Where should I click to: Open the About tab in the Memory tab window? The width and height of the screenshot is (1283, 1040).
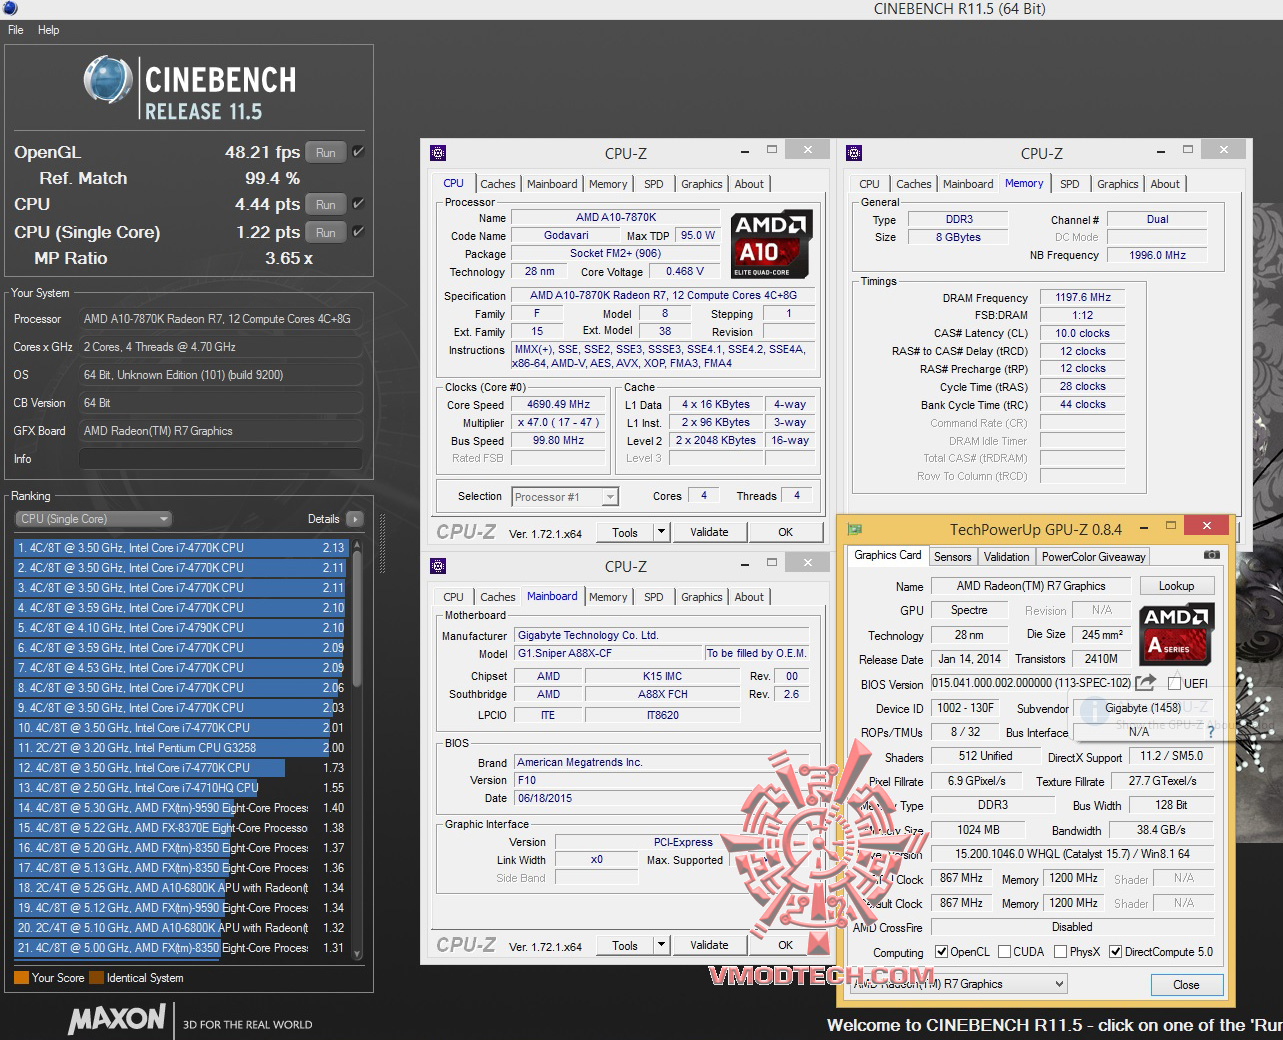(1165, 184)
